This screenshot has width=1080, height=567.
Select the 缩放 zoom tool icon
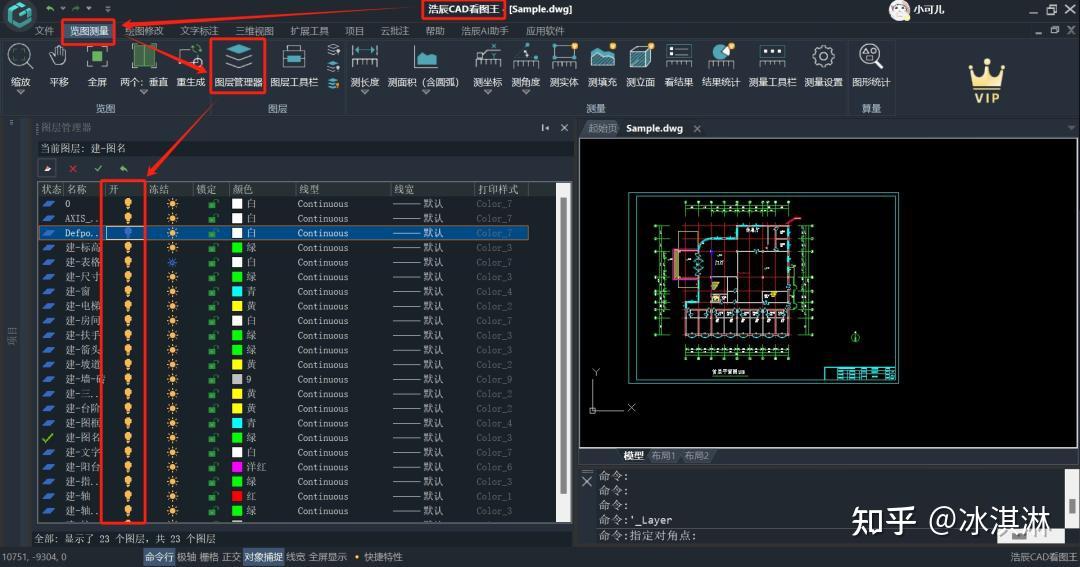pos(20,57)
